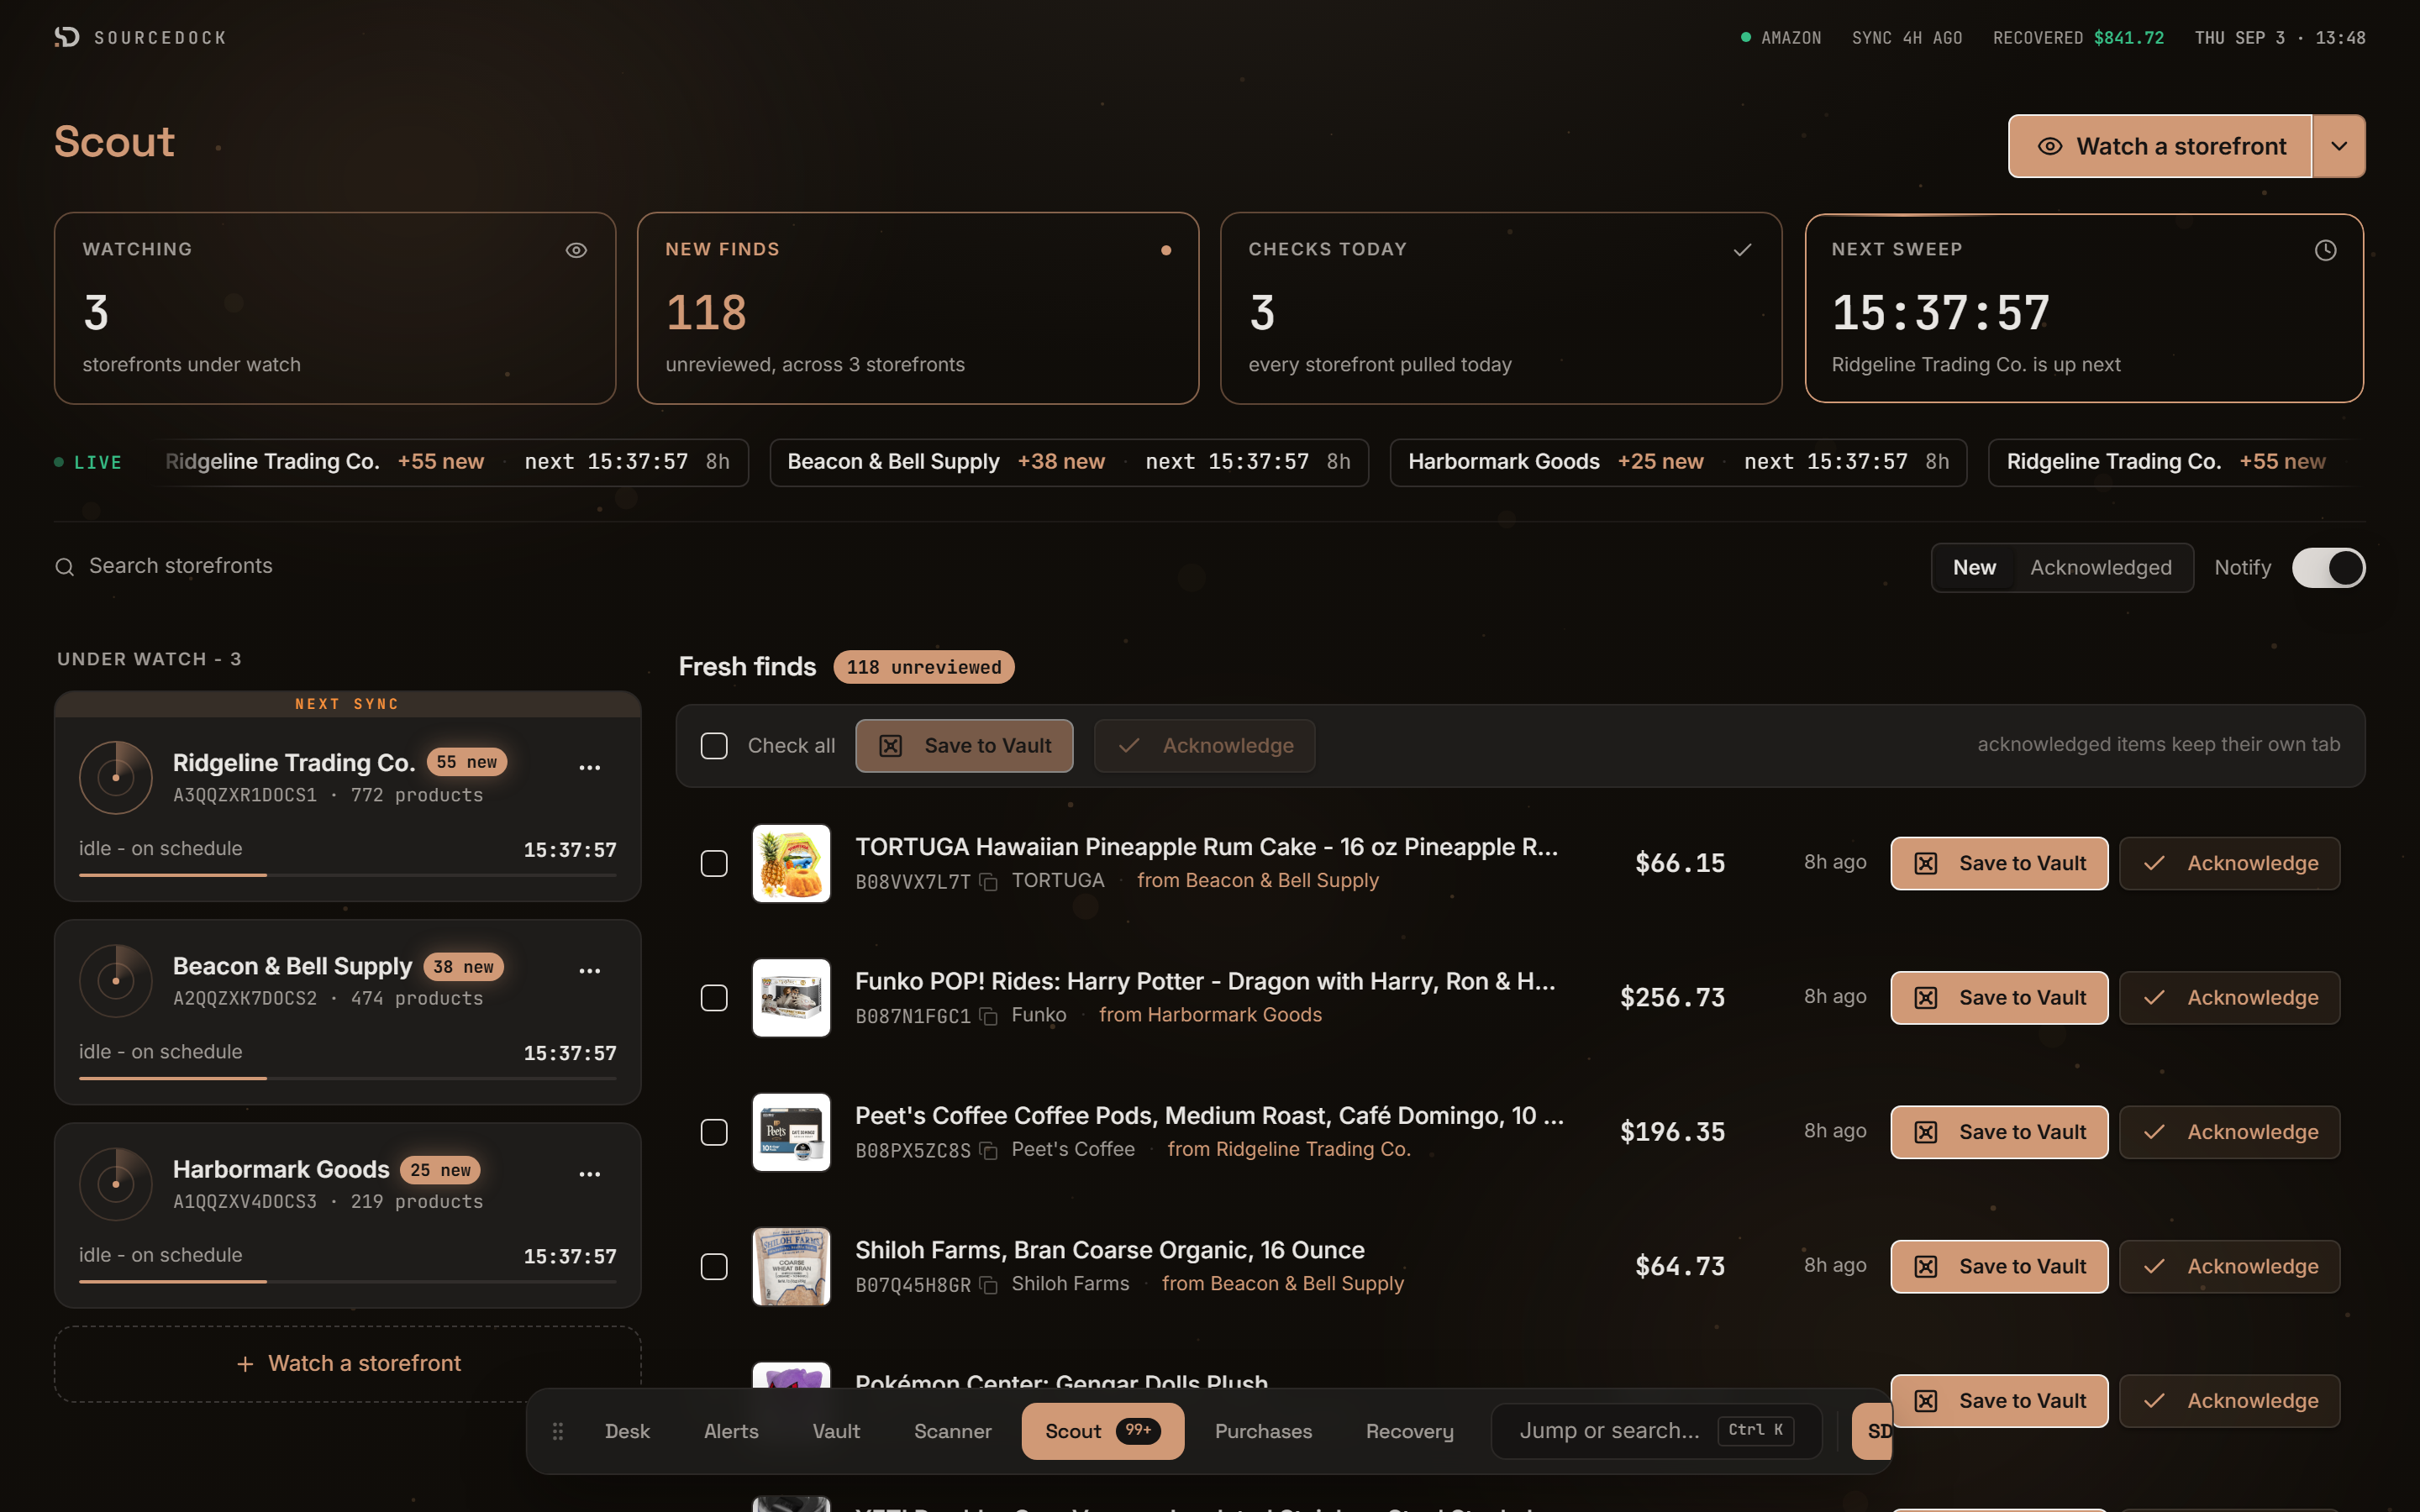Acknowledge the Peet's Coffee Pods find
The width and height of the screenshot is (2420, 1512).
pos(2229,1132)
